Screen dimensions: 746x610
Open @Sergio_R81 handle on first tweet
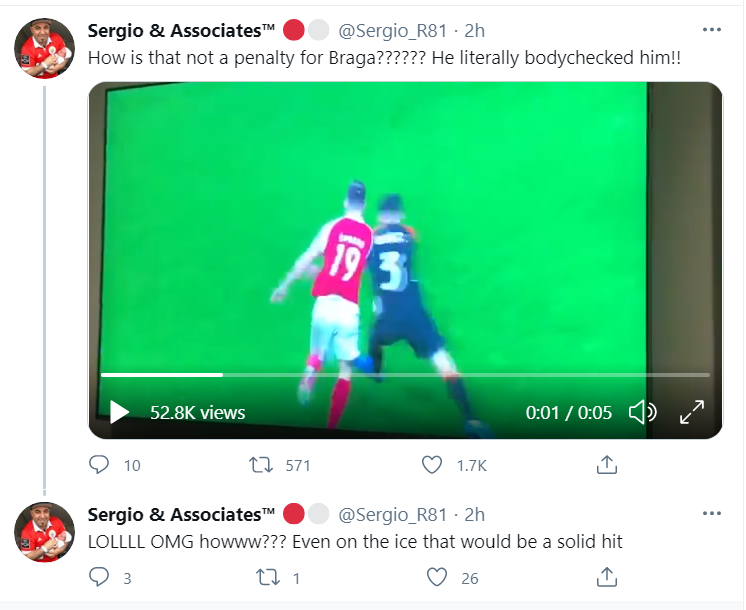click(x=393, y=30)
